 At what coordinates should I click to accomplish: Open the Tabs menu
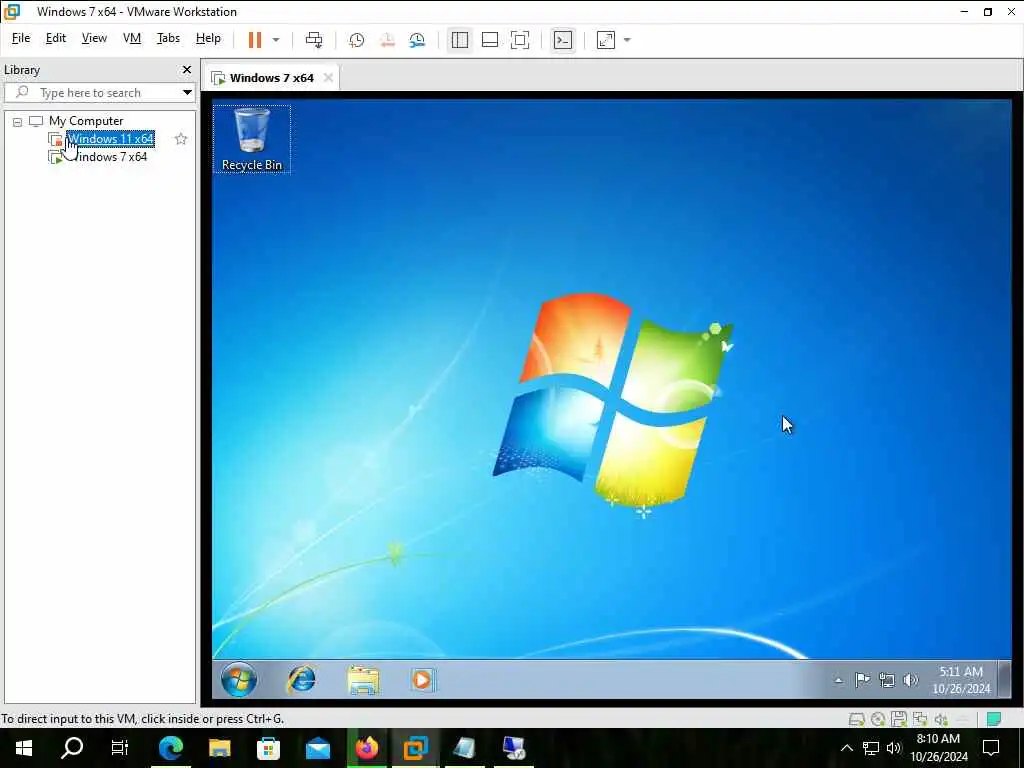point(168,38)
